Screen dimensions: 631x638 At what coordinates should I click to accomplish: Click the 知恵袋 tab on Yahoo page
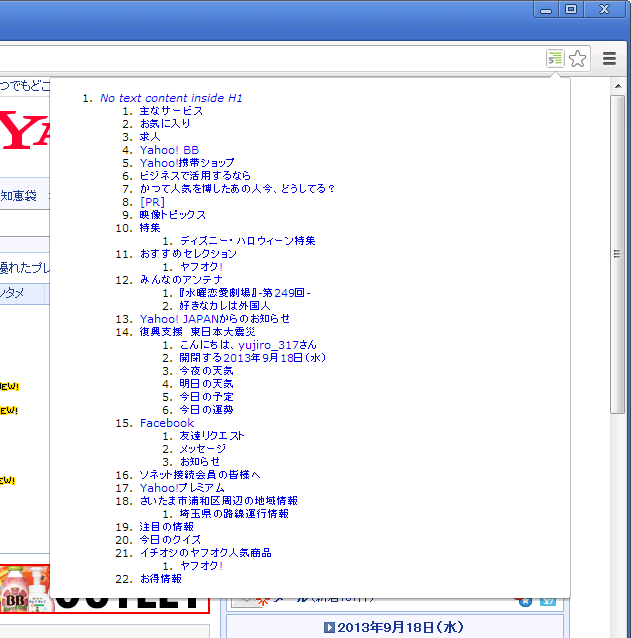pyautogui.click(x=19, y=196)
